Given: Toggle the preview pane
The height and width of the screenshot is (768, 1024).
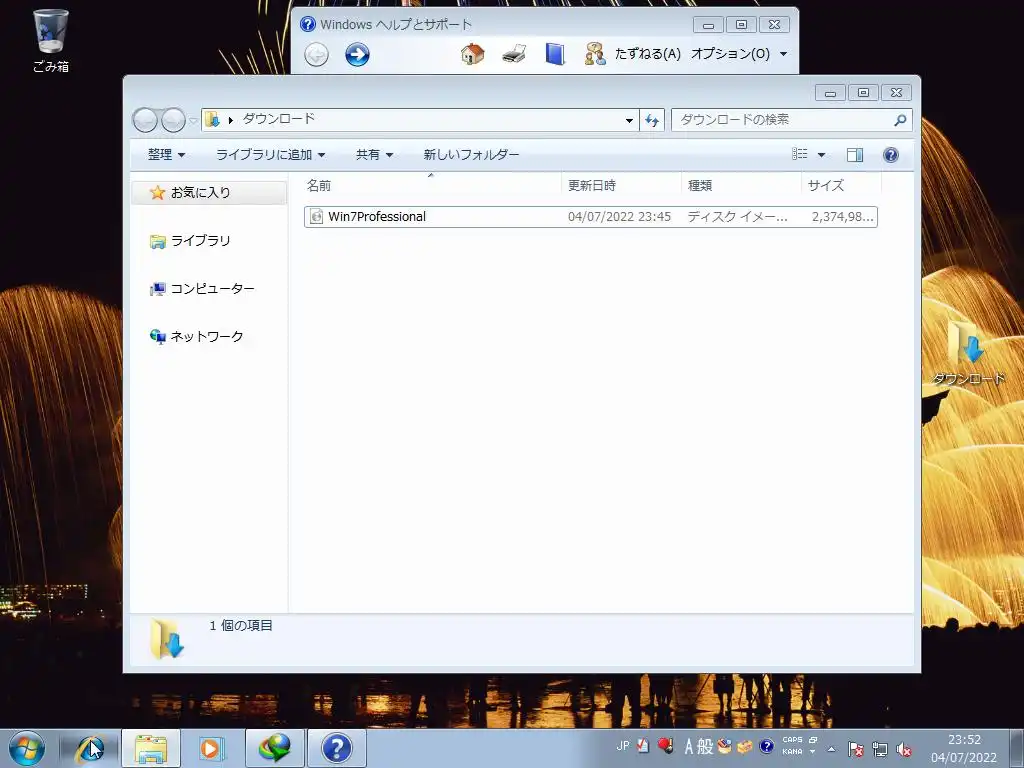Looking at the screenshot, I should click(x=855, y=155).
